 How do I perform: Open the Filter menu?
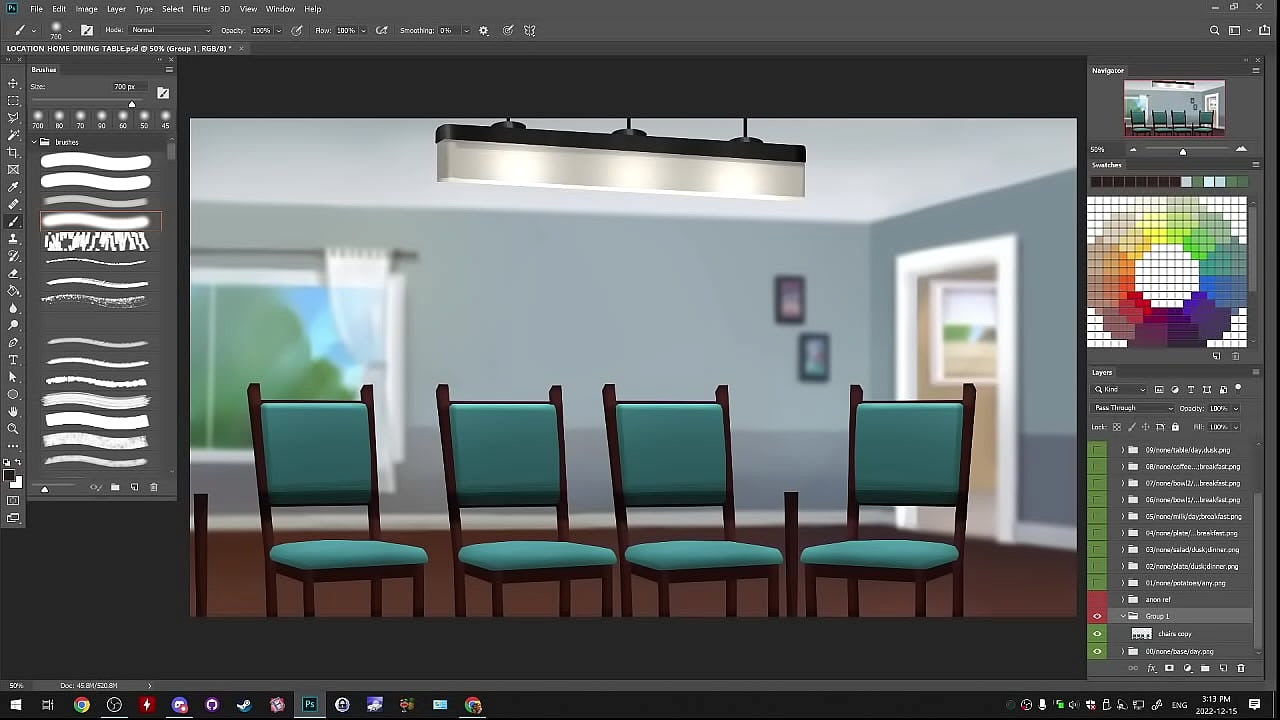201,9
